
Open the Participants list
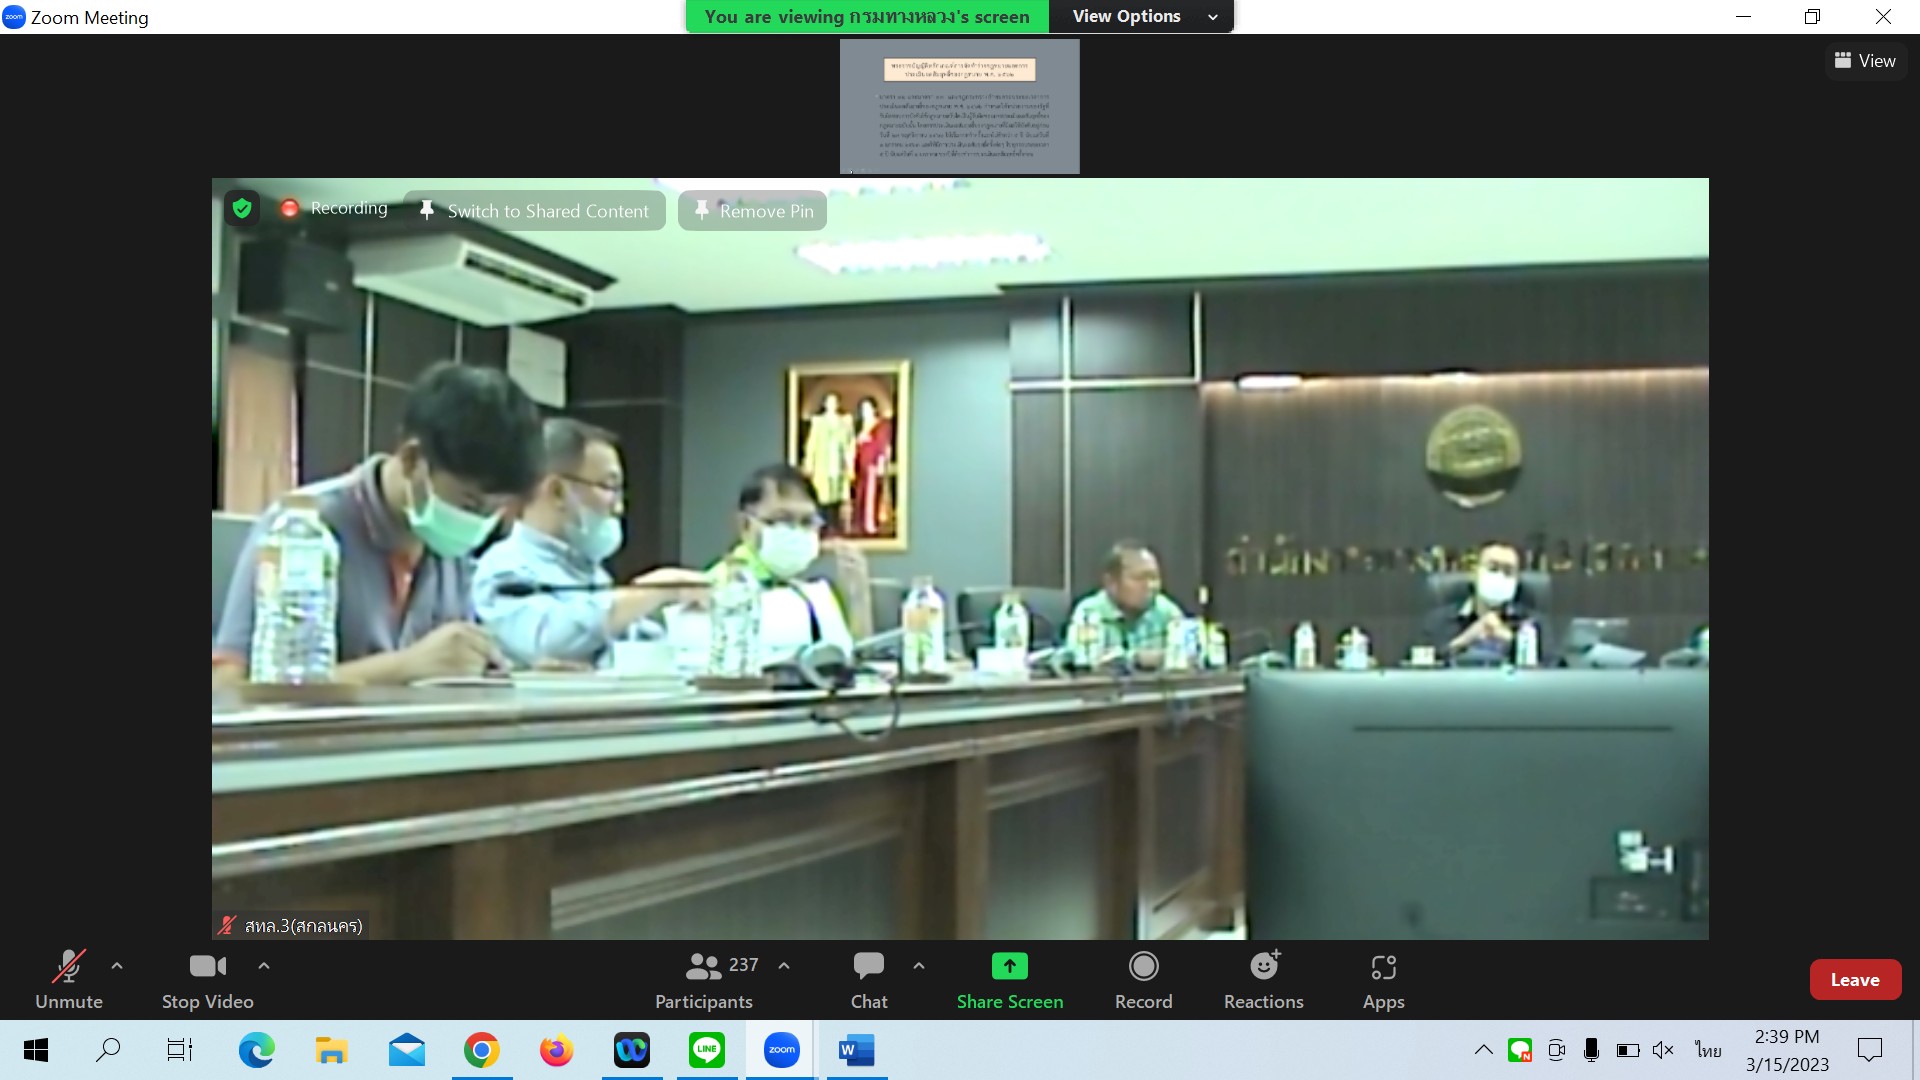[x=705, y=979]
